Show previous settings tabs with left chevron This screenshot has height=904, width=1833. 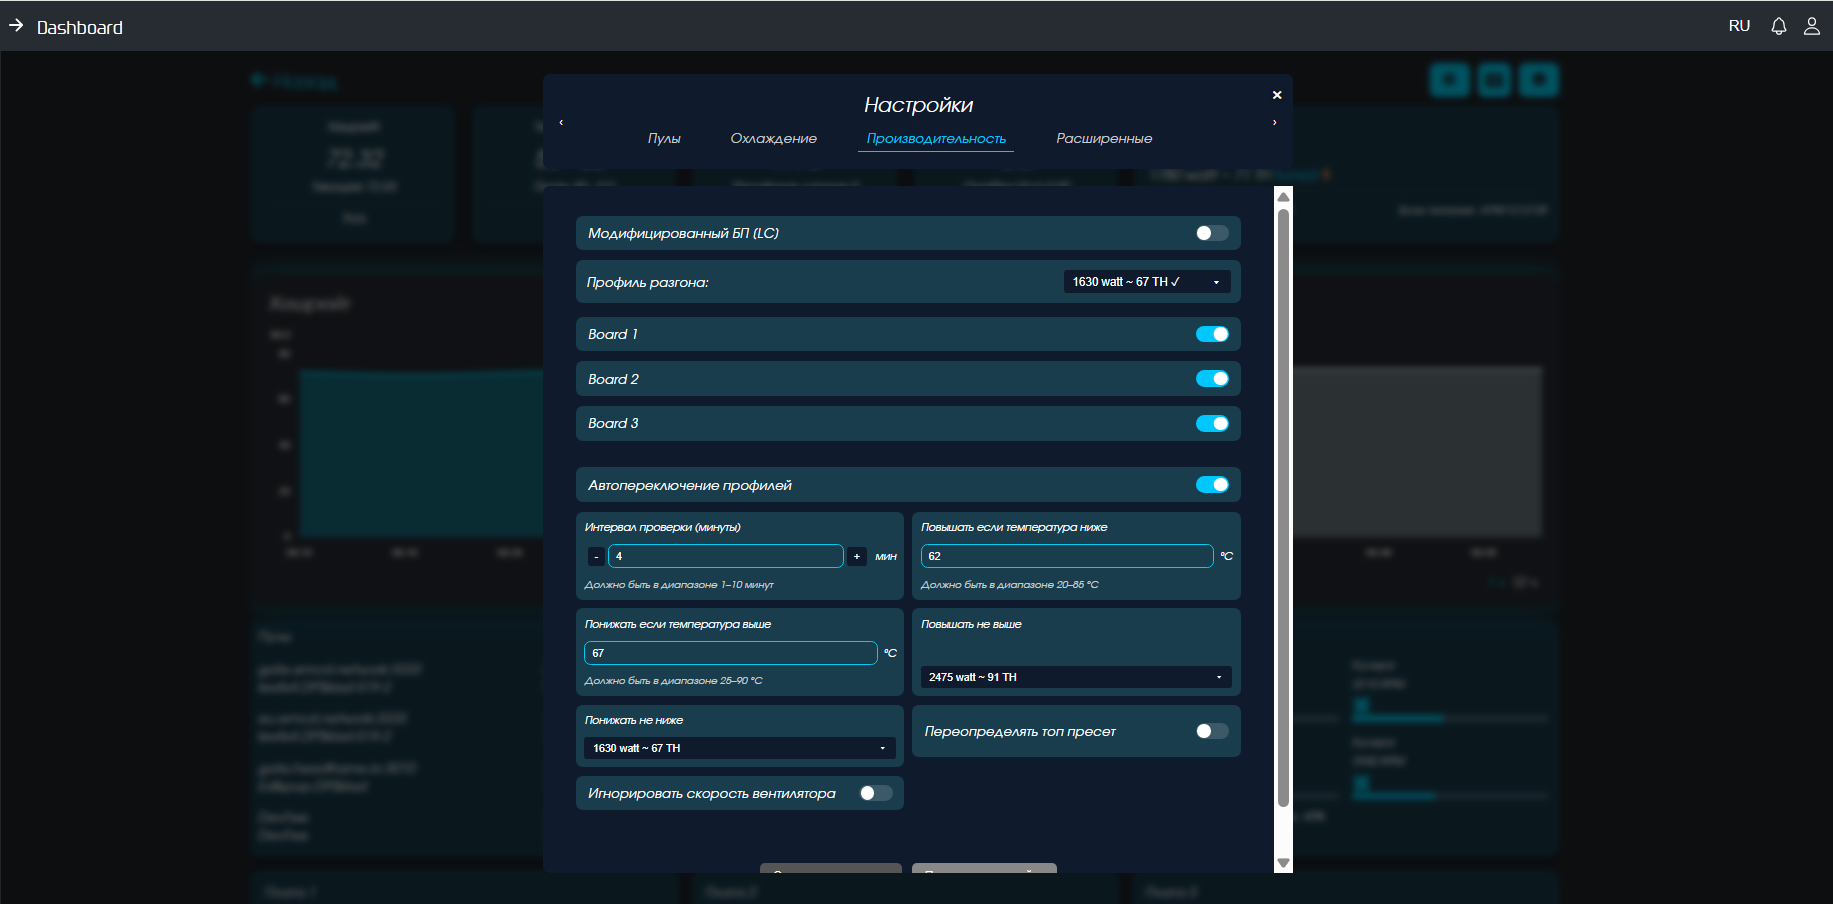tap(561, 122)
